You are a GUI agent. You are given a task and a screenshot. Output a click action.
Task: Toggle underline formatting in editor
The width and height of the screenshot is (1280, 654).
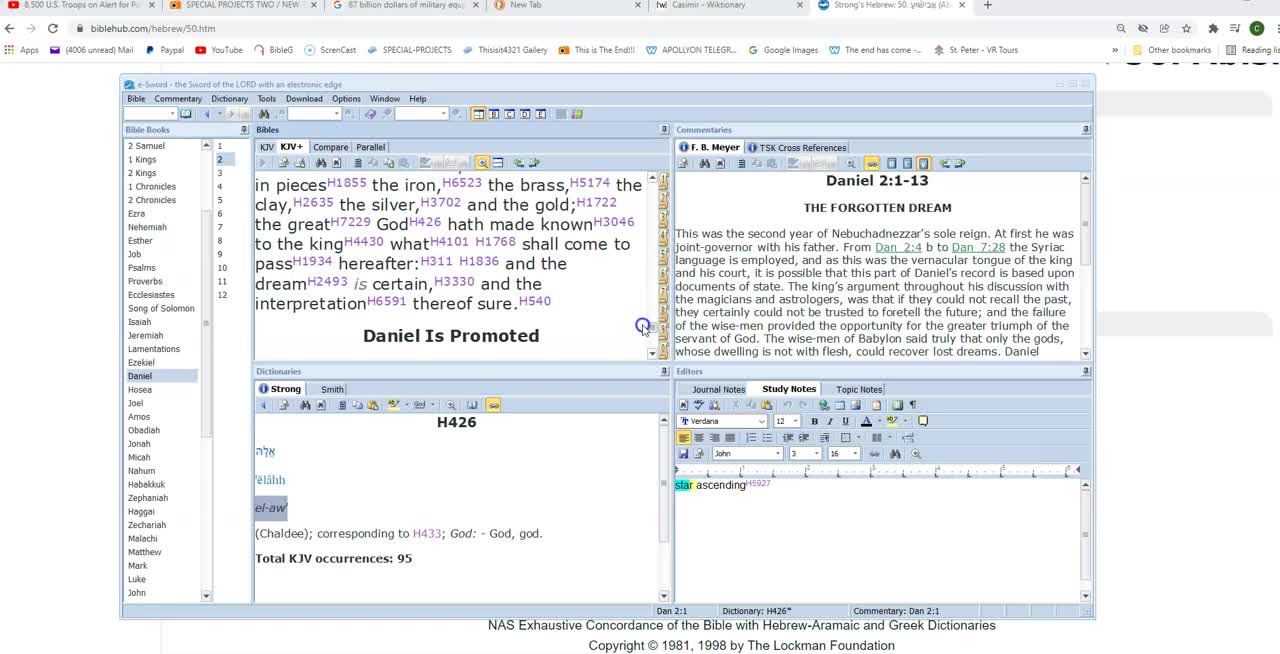[845, 421]
